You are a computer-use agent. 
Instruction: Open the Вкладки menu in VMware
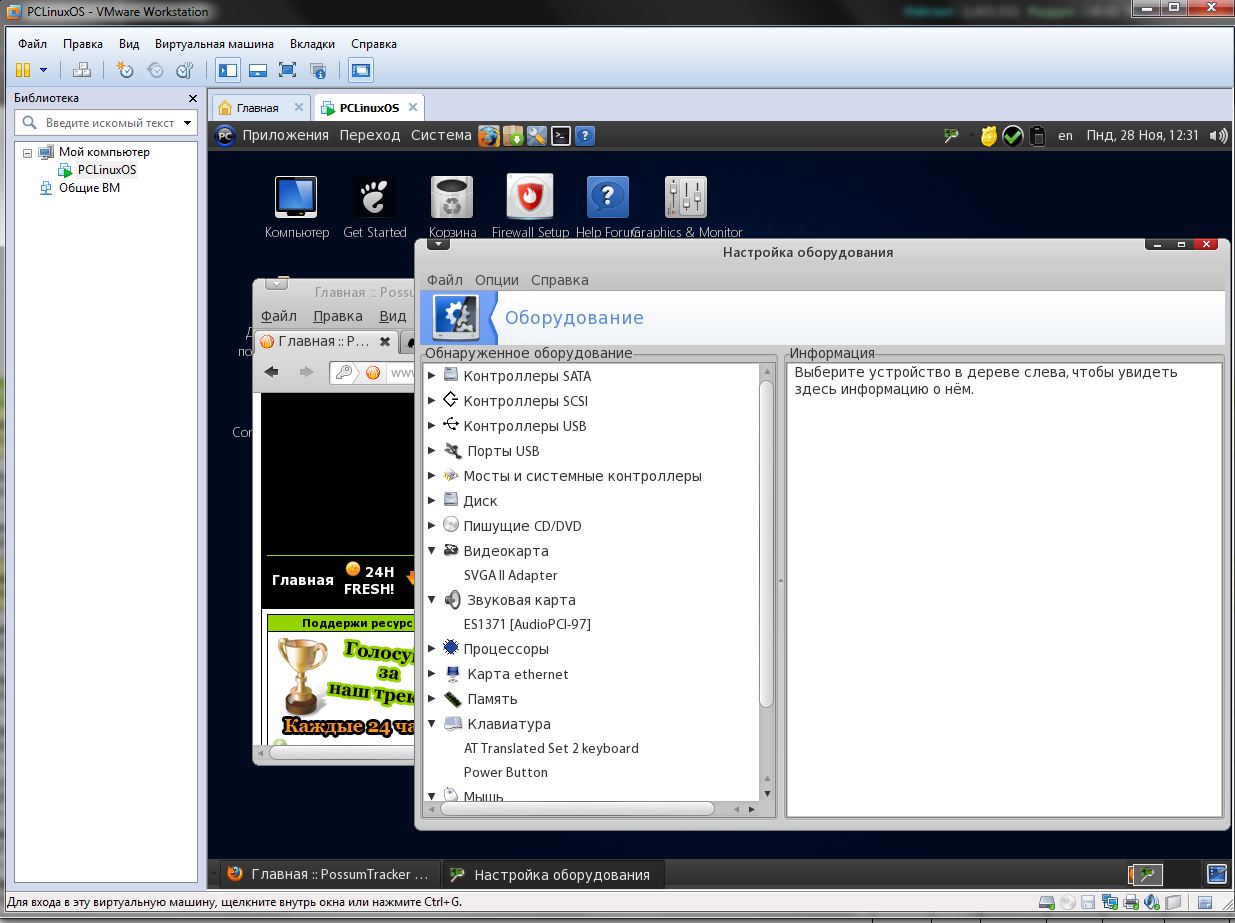tap(313, 44)
